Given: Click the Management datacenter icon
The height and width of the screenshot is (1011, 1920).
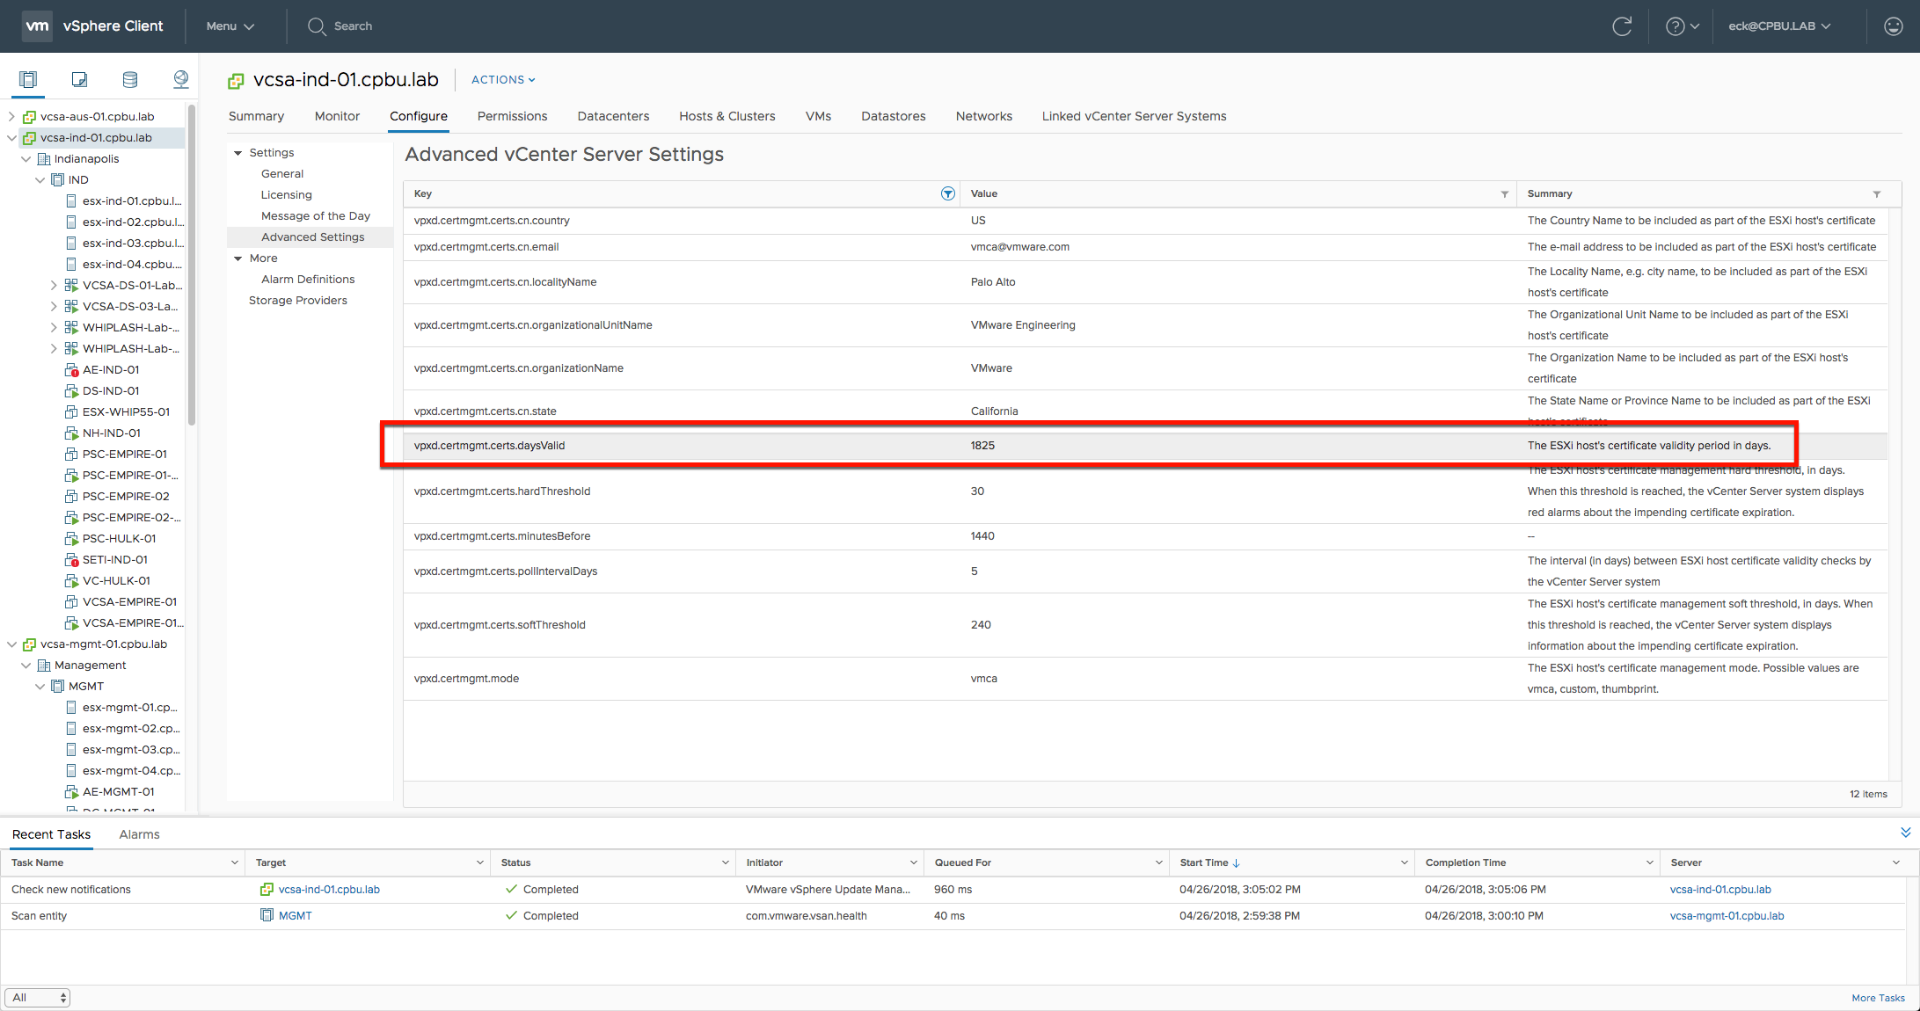Looking at the screenshot, I should 44,665.
